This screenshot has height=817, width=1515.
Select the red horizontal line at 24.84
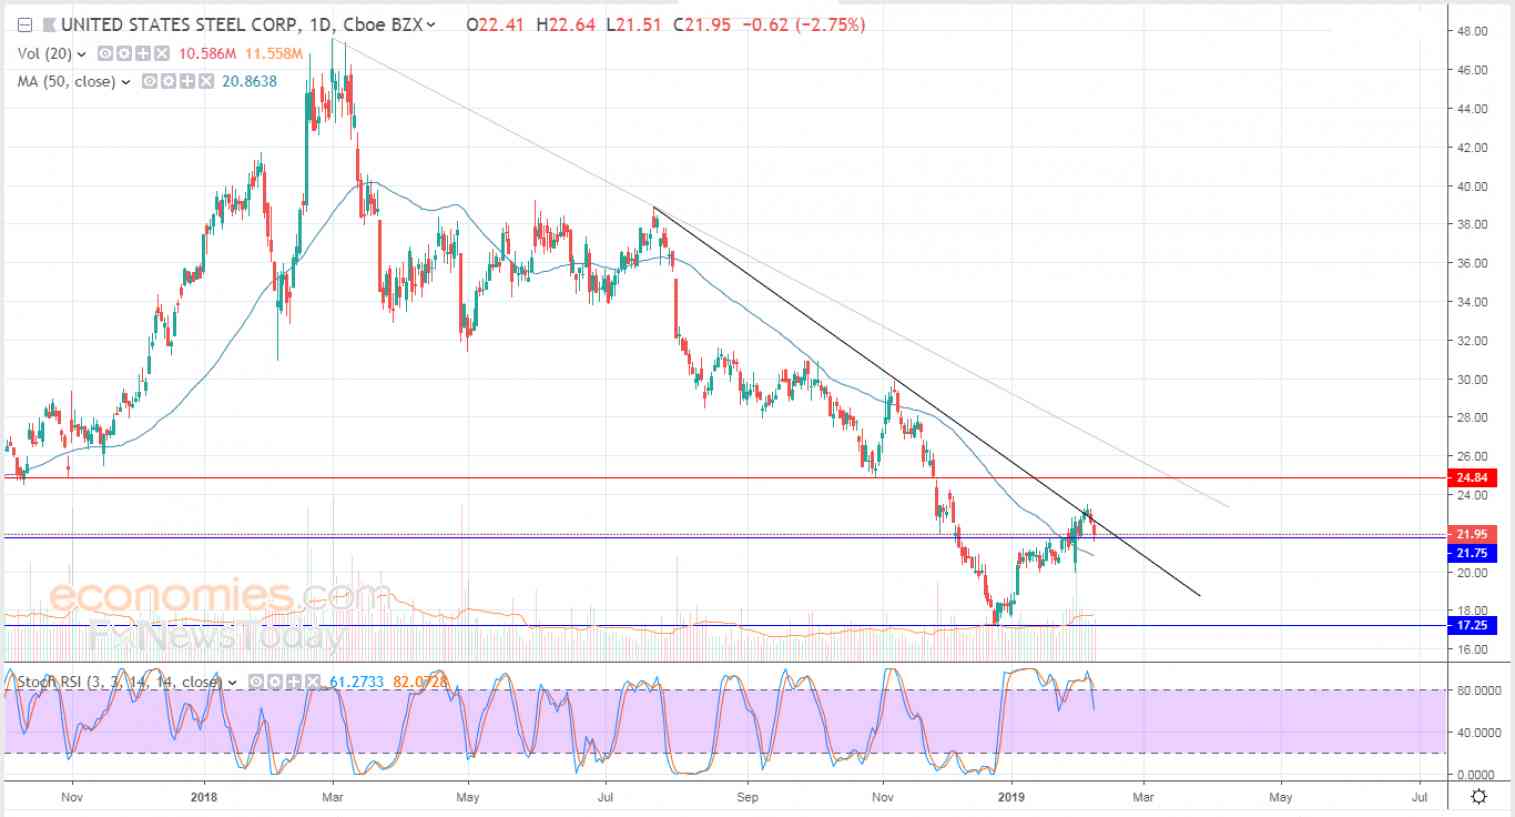coord(725,478)
